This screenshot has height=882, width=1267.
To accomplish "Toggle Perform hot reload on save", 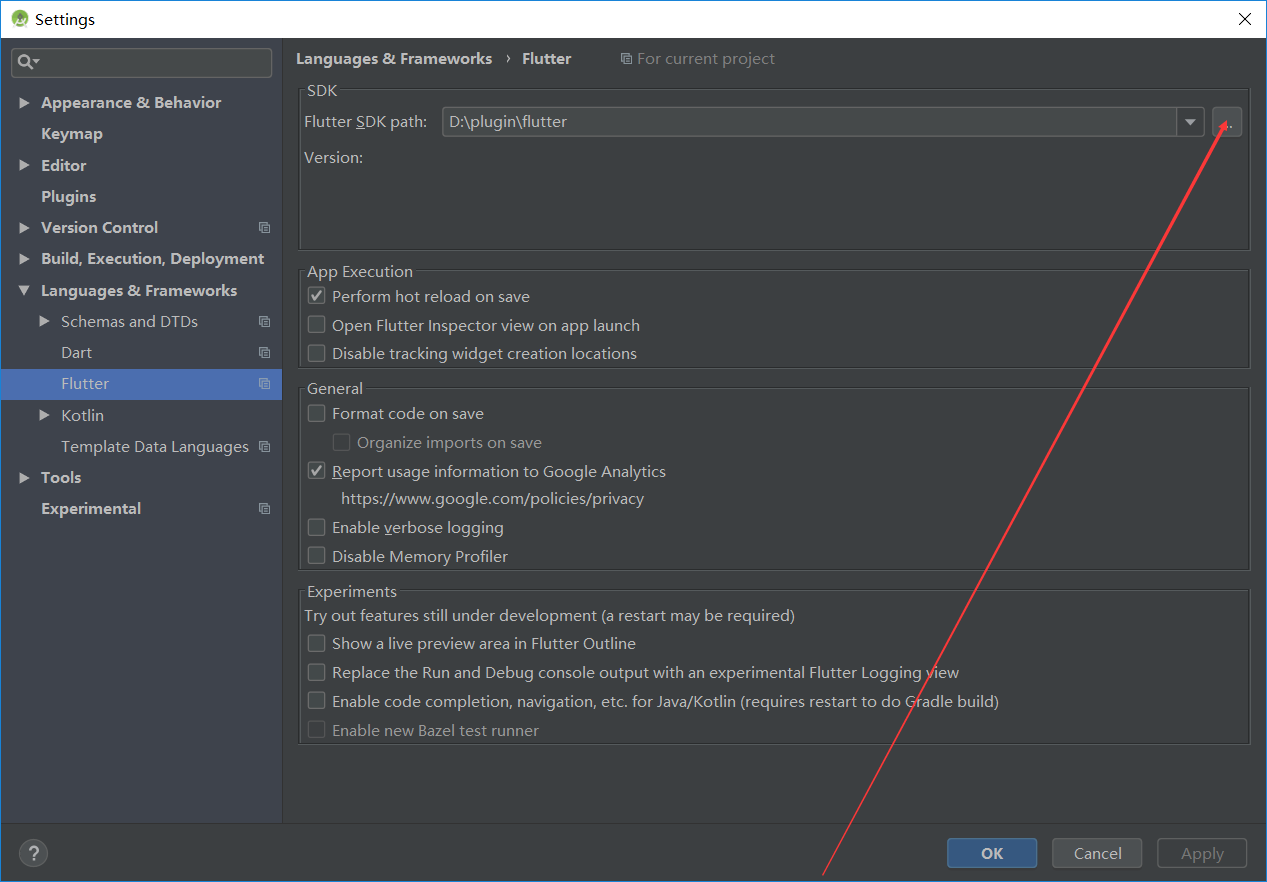I will [x=316, y=296].
